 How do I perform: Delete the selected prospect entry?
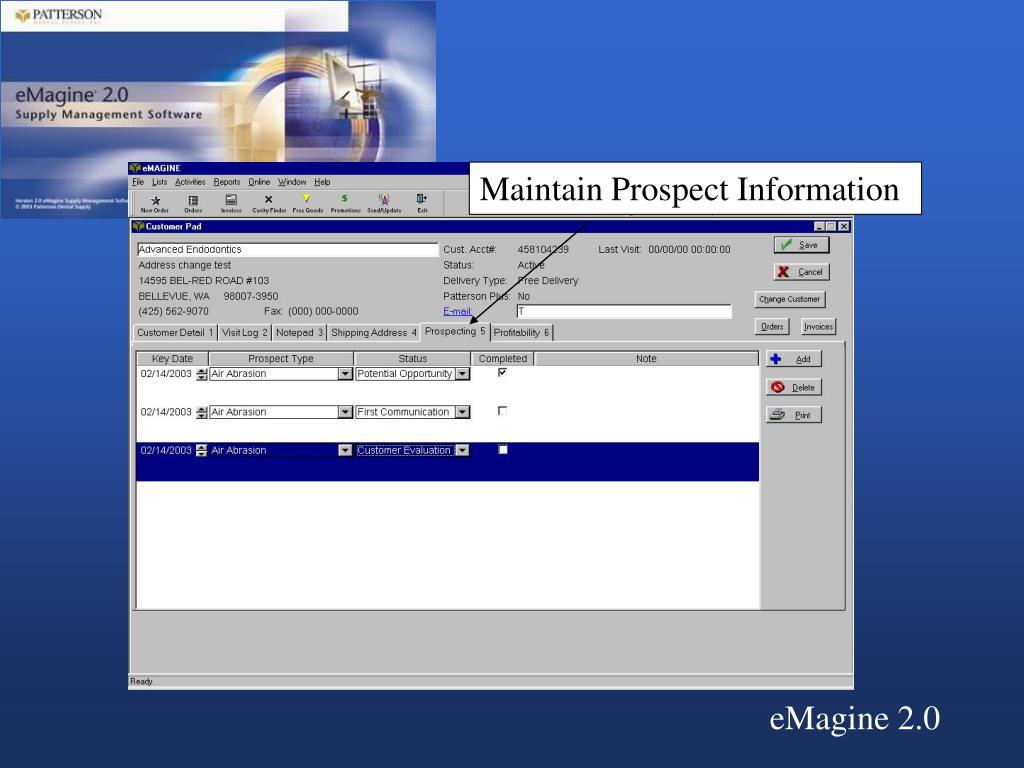point(793,387)
